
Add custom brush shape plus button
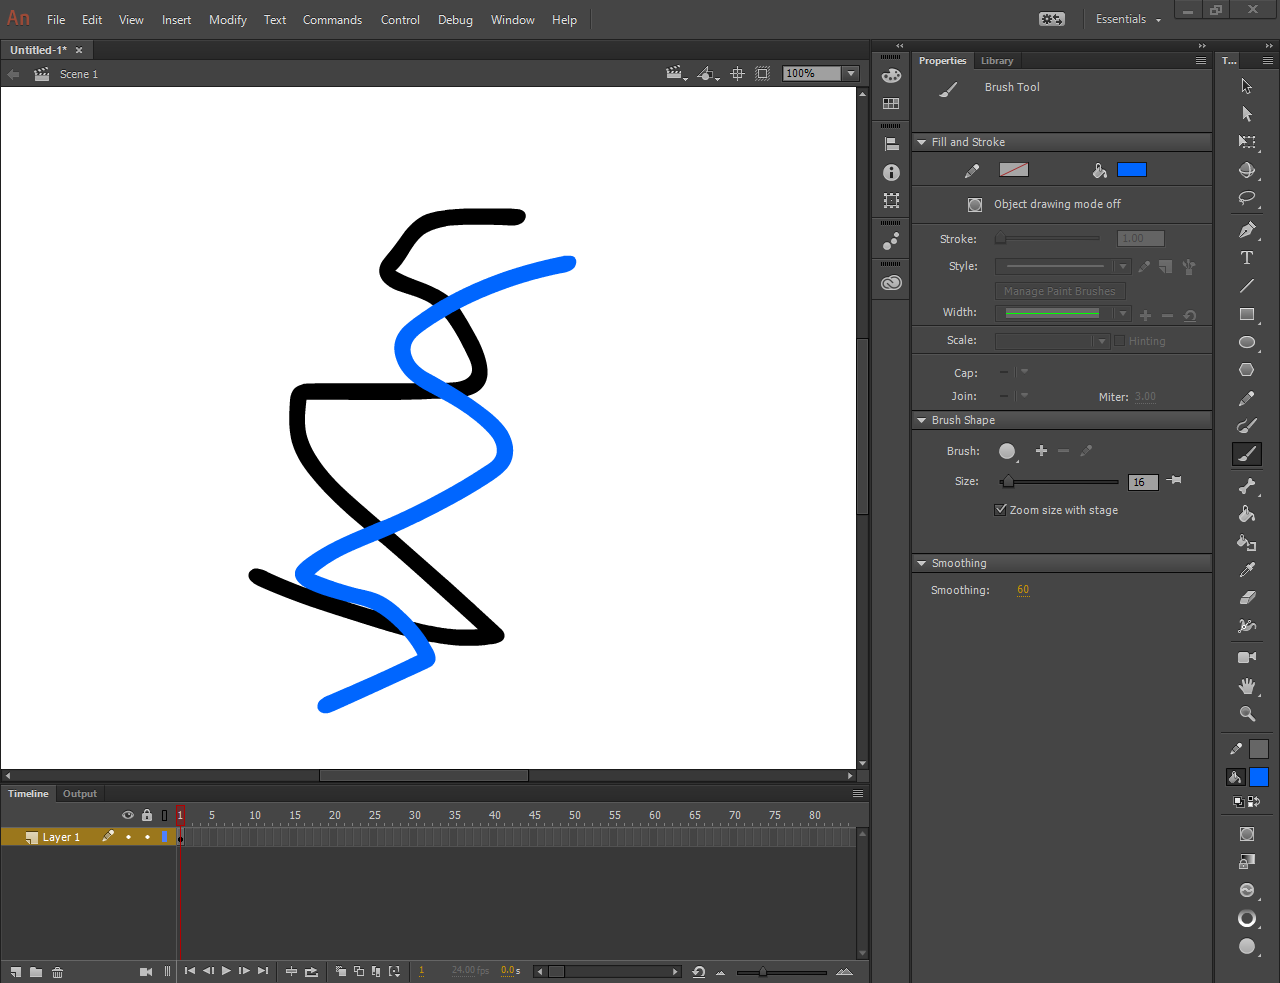point(1041,451)
